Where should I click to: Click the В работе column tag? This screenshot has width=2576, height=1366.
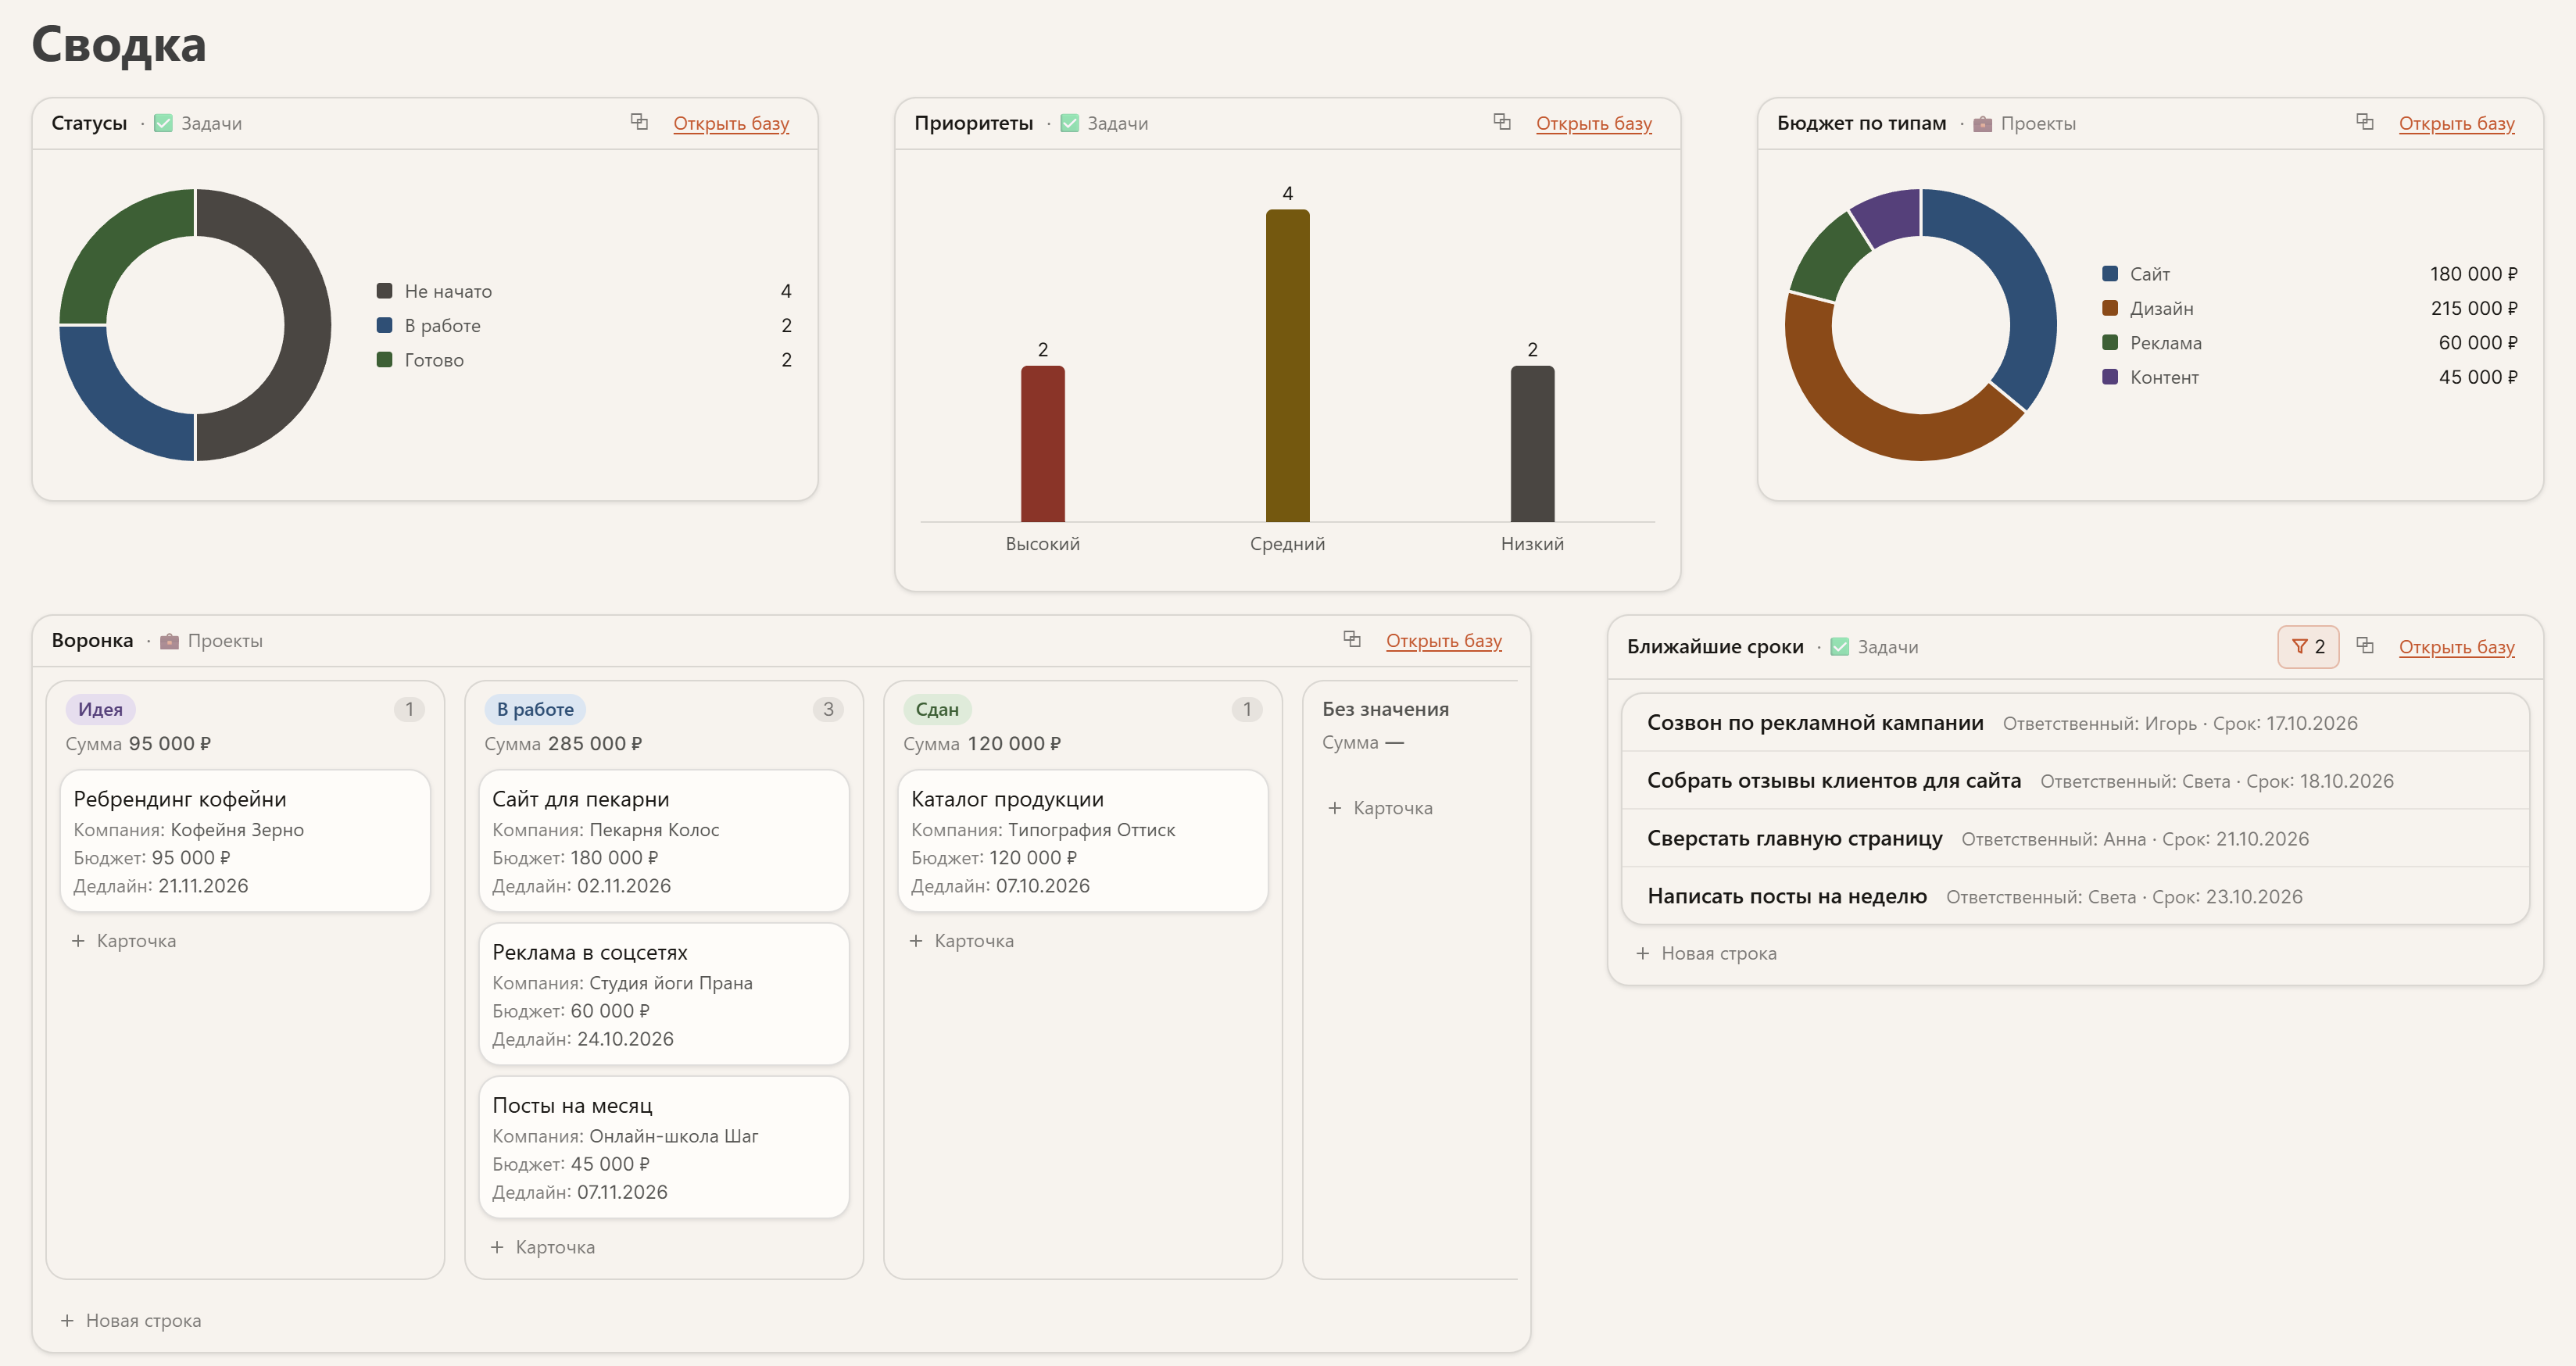535,709
